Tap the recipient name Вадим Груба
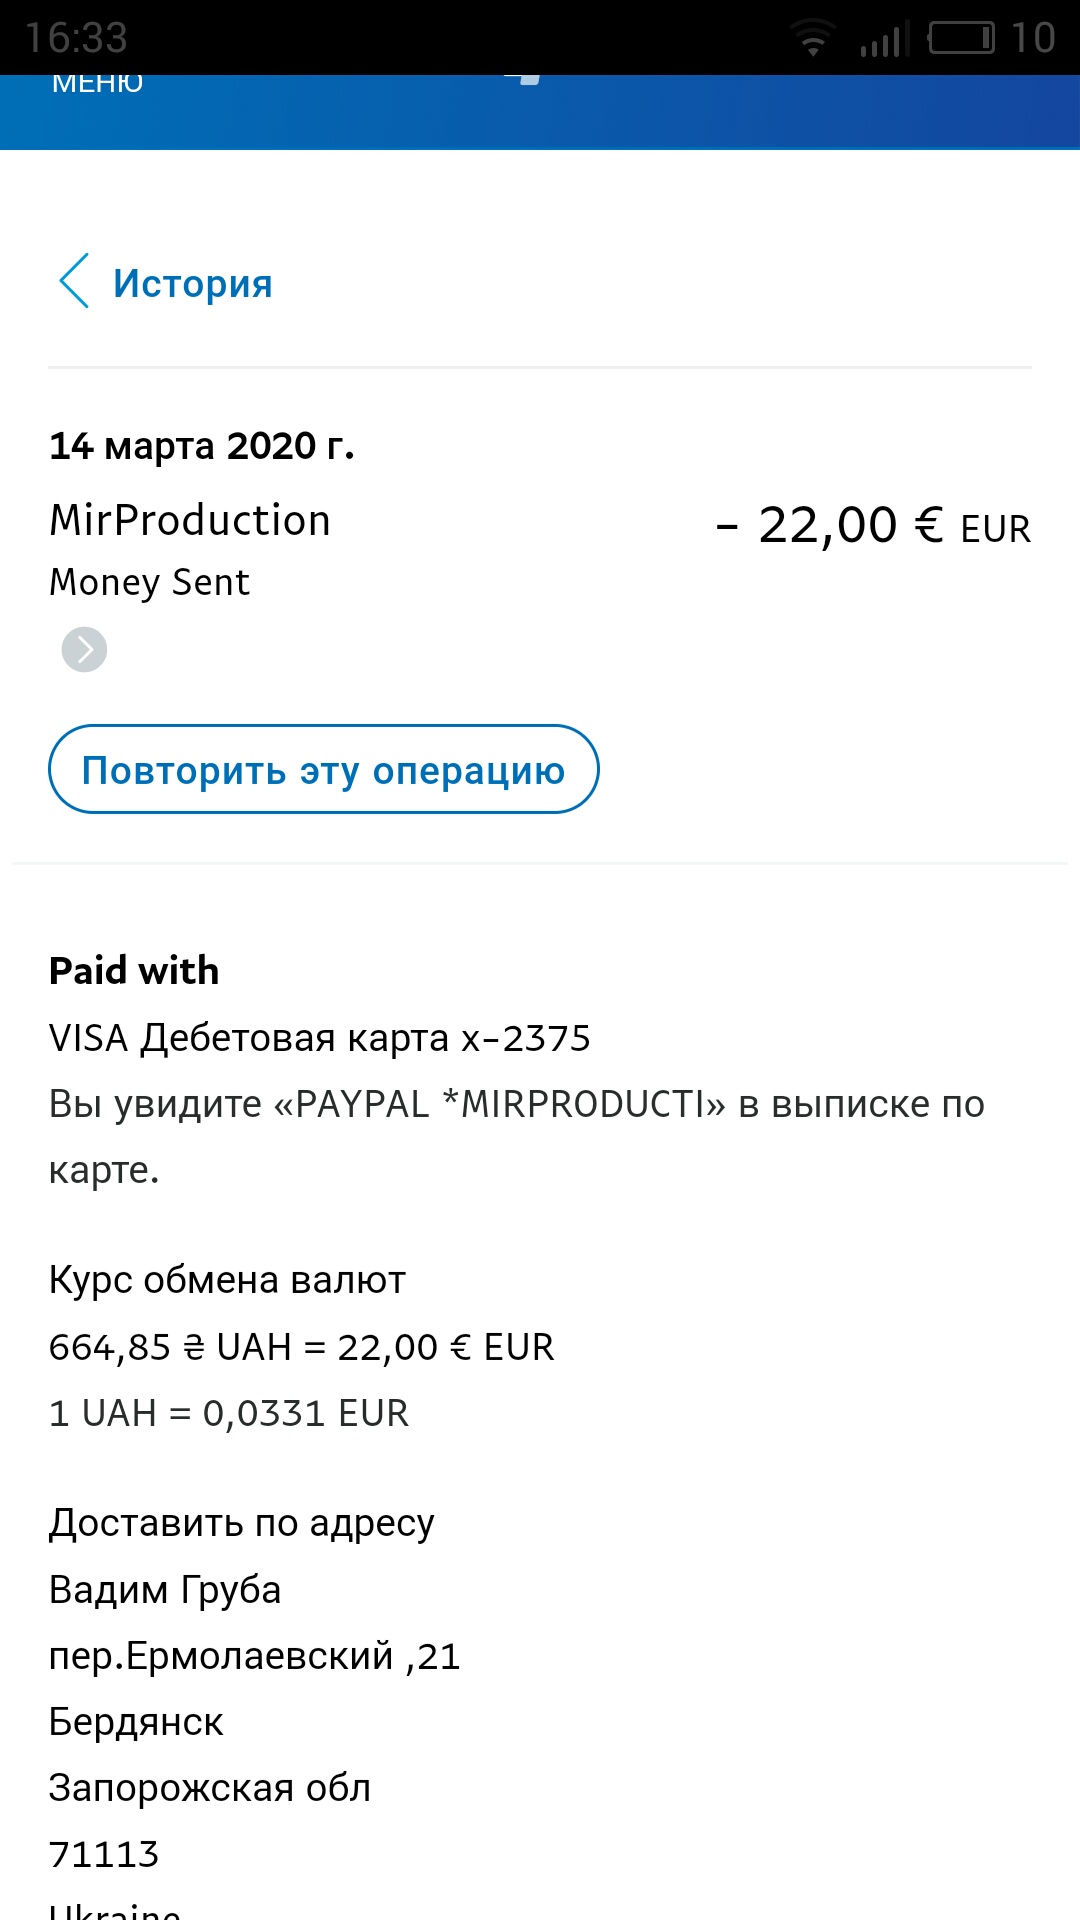Viewport: 1080px width, 1920px height. [x=165, y=1590]
